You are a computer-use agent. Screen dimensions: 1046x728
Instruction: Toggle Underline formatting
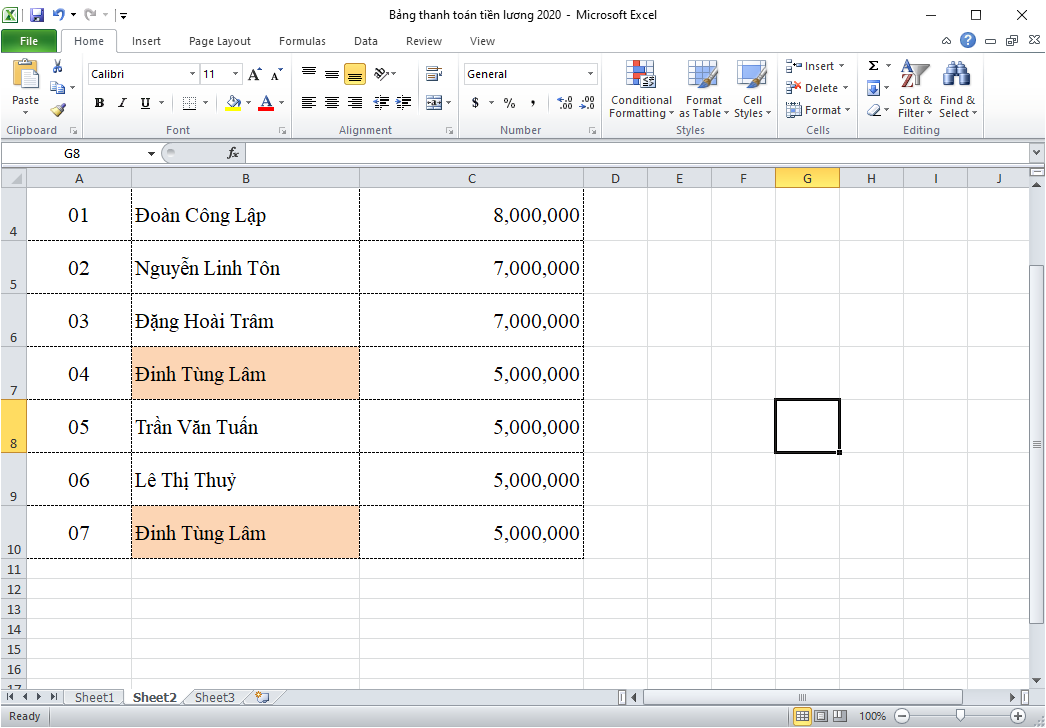click(143, 103)
